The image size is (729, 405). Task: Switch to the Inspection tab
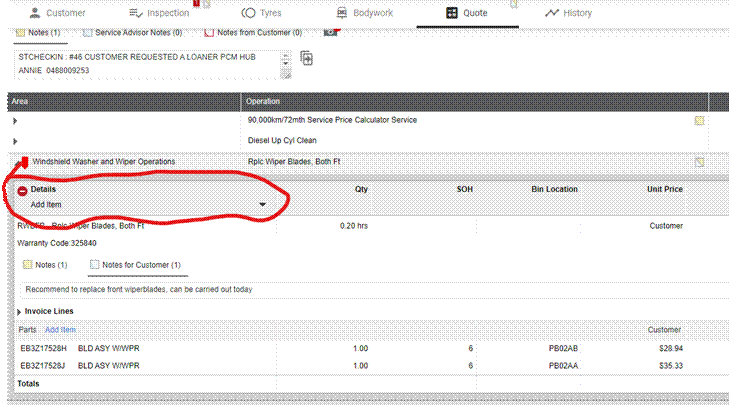coord(159,13)
